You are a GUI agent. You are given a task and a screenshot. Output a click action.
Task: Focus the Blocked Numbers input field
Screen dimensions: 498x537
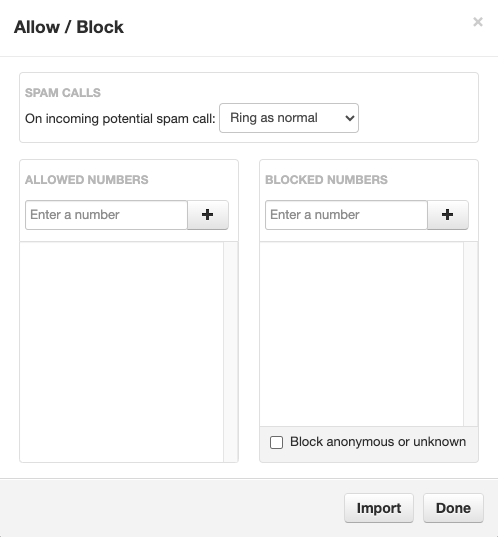point(346,215)
